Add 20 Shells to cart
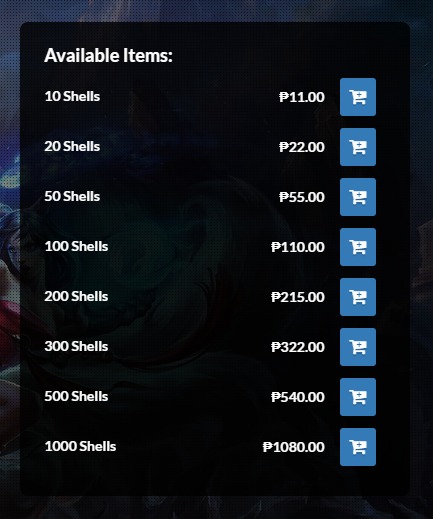This screenshot has width=433, height=519. pos(358,147)
